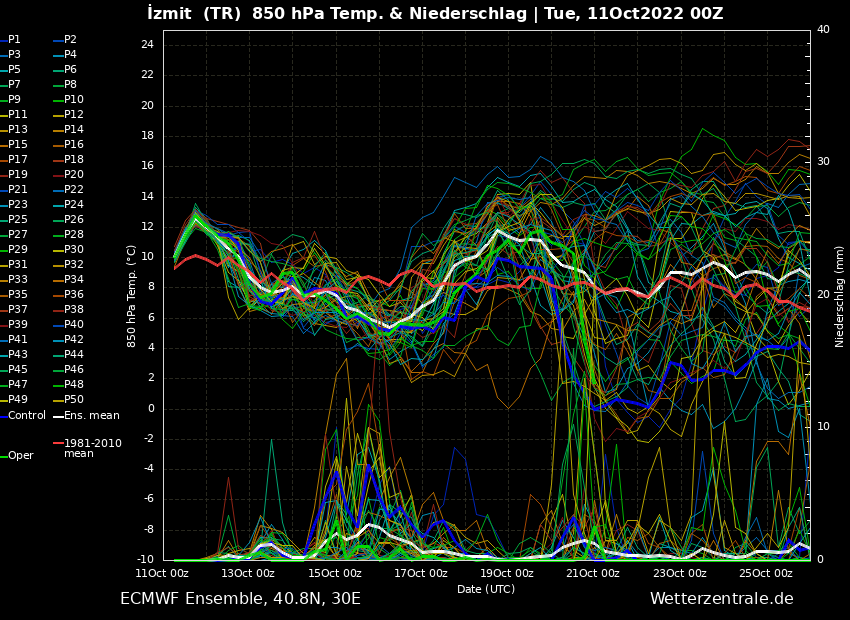Click the "P8" legend label

tap(70, 85)
